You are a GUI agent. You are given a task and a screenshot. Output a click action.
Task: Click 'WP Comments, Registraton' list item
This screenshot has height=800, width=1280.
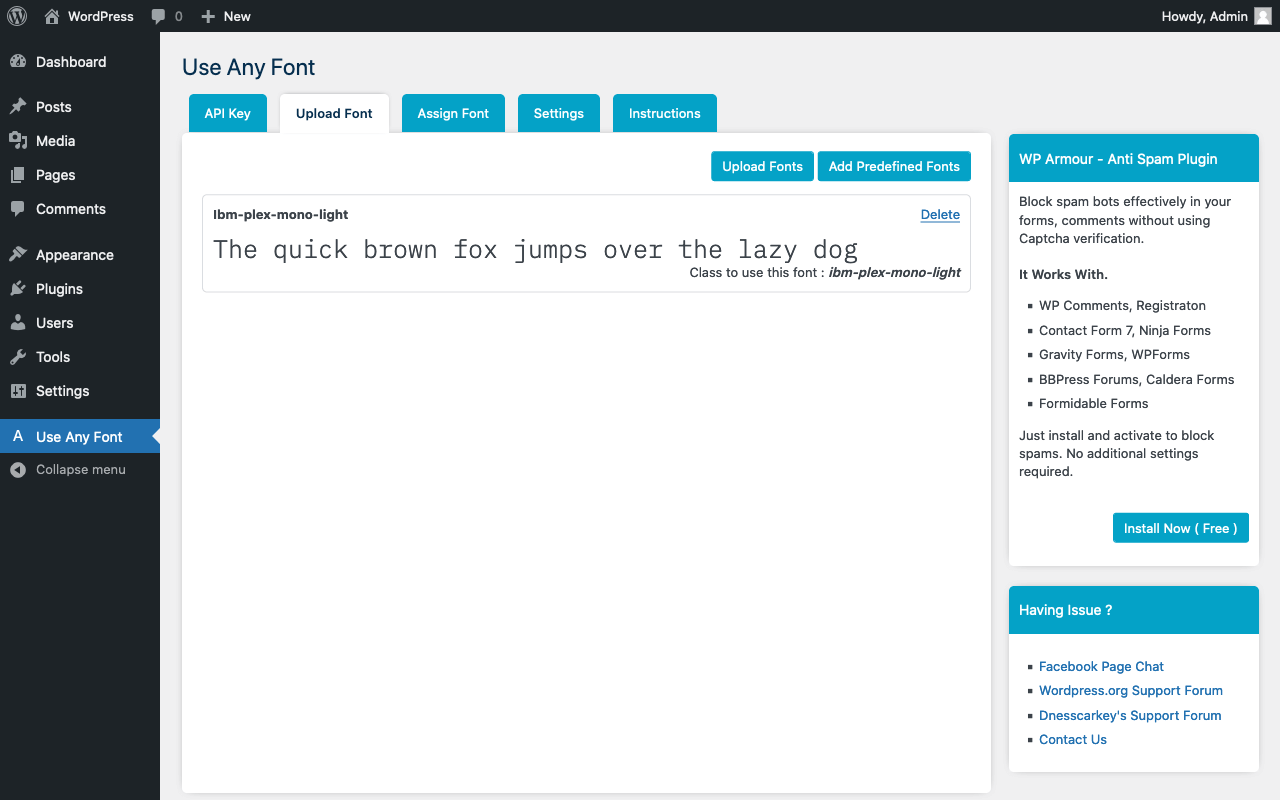(1123, 305)
